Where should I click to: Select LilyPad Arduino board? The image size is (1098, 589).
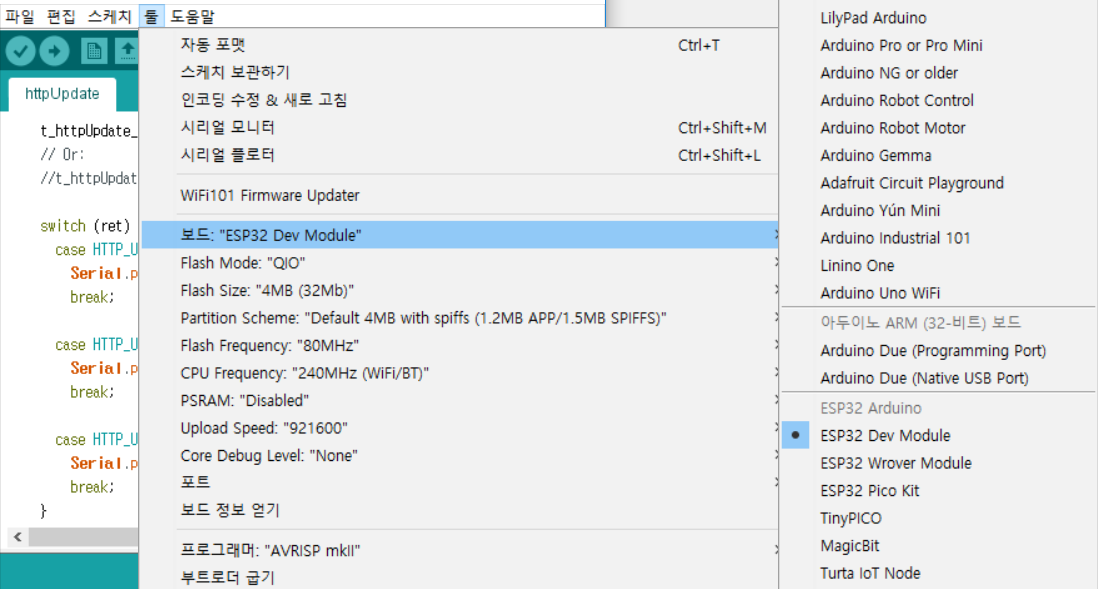coord(938,18)
